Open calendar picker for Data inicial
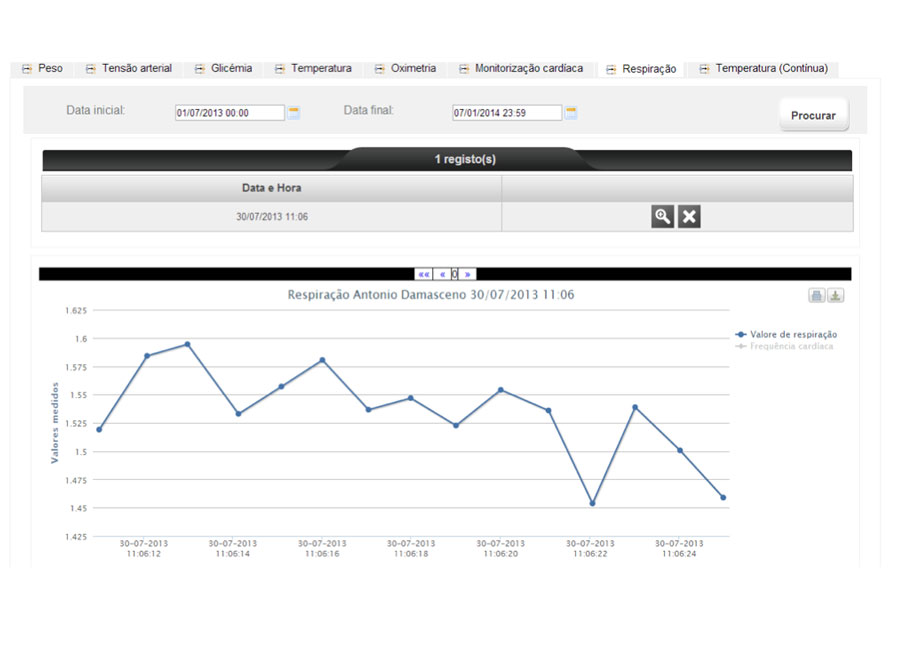Image resolution: width=900 pixels, height=650 pixels. tap(294, 113)
